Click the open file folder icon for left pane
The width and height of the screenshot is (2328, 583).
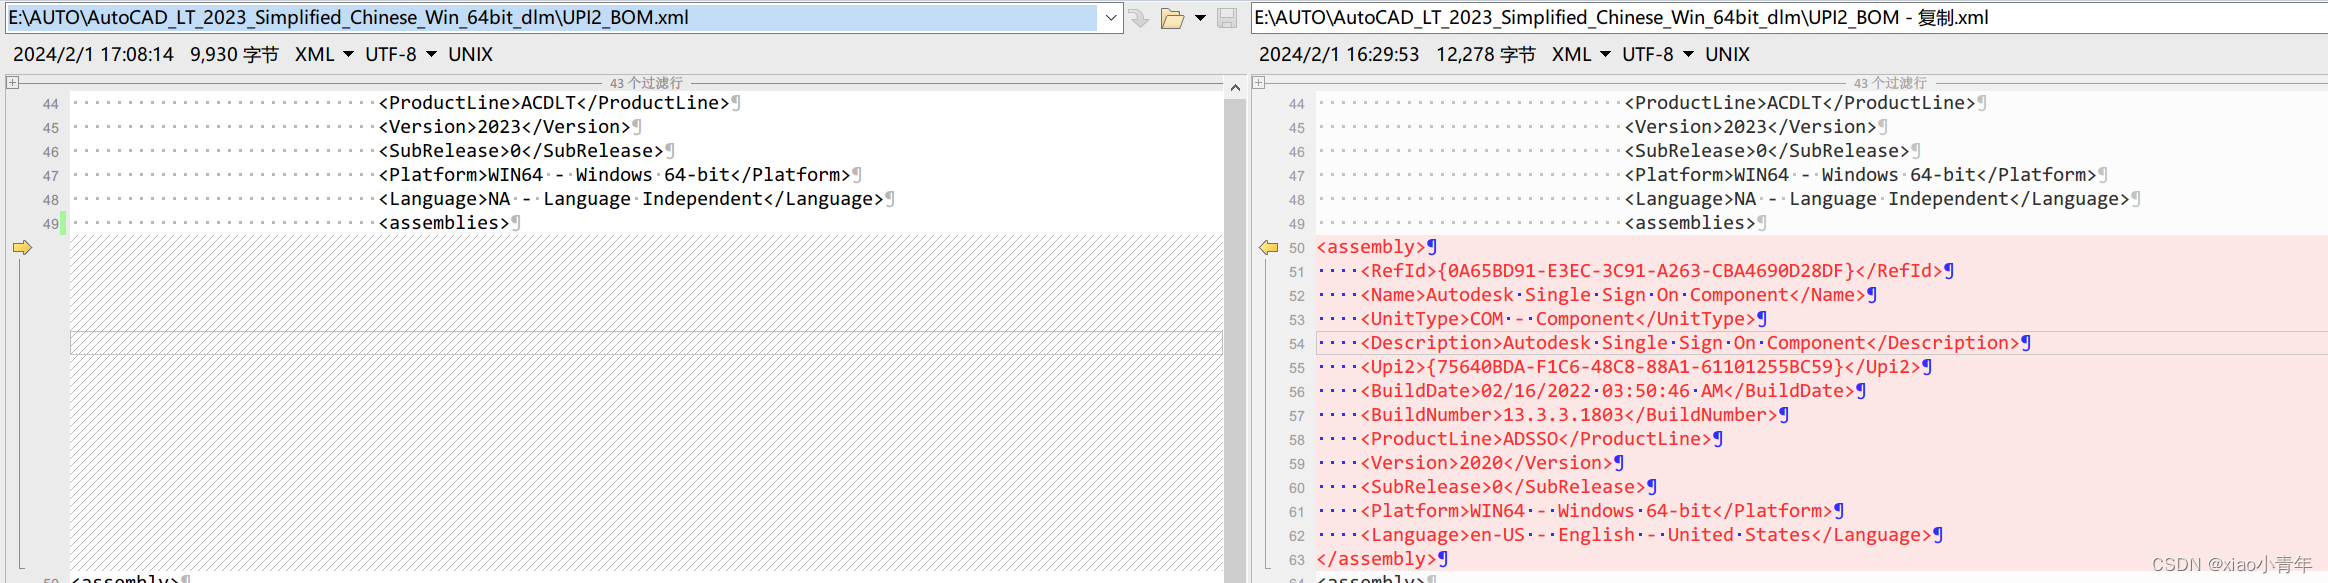click(x=1172, y=18)
